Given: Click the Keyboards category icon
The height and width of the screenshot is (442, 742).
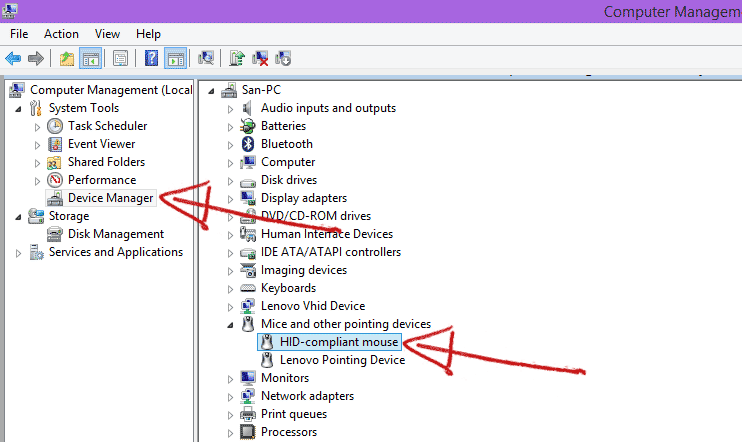Looking at the screenshot, I should point(248,288).
